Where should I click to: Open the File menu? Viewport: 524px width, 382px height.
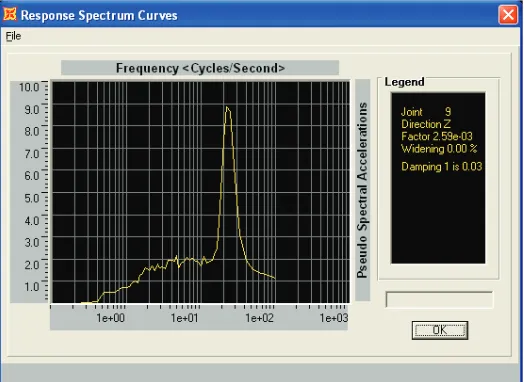tap(13, 36)
